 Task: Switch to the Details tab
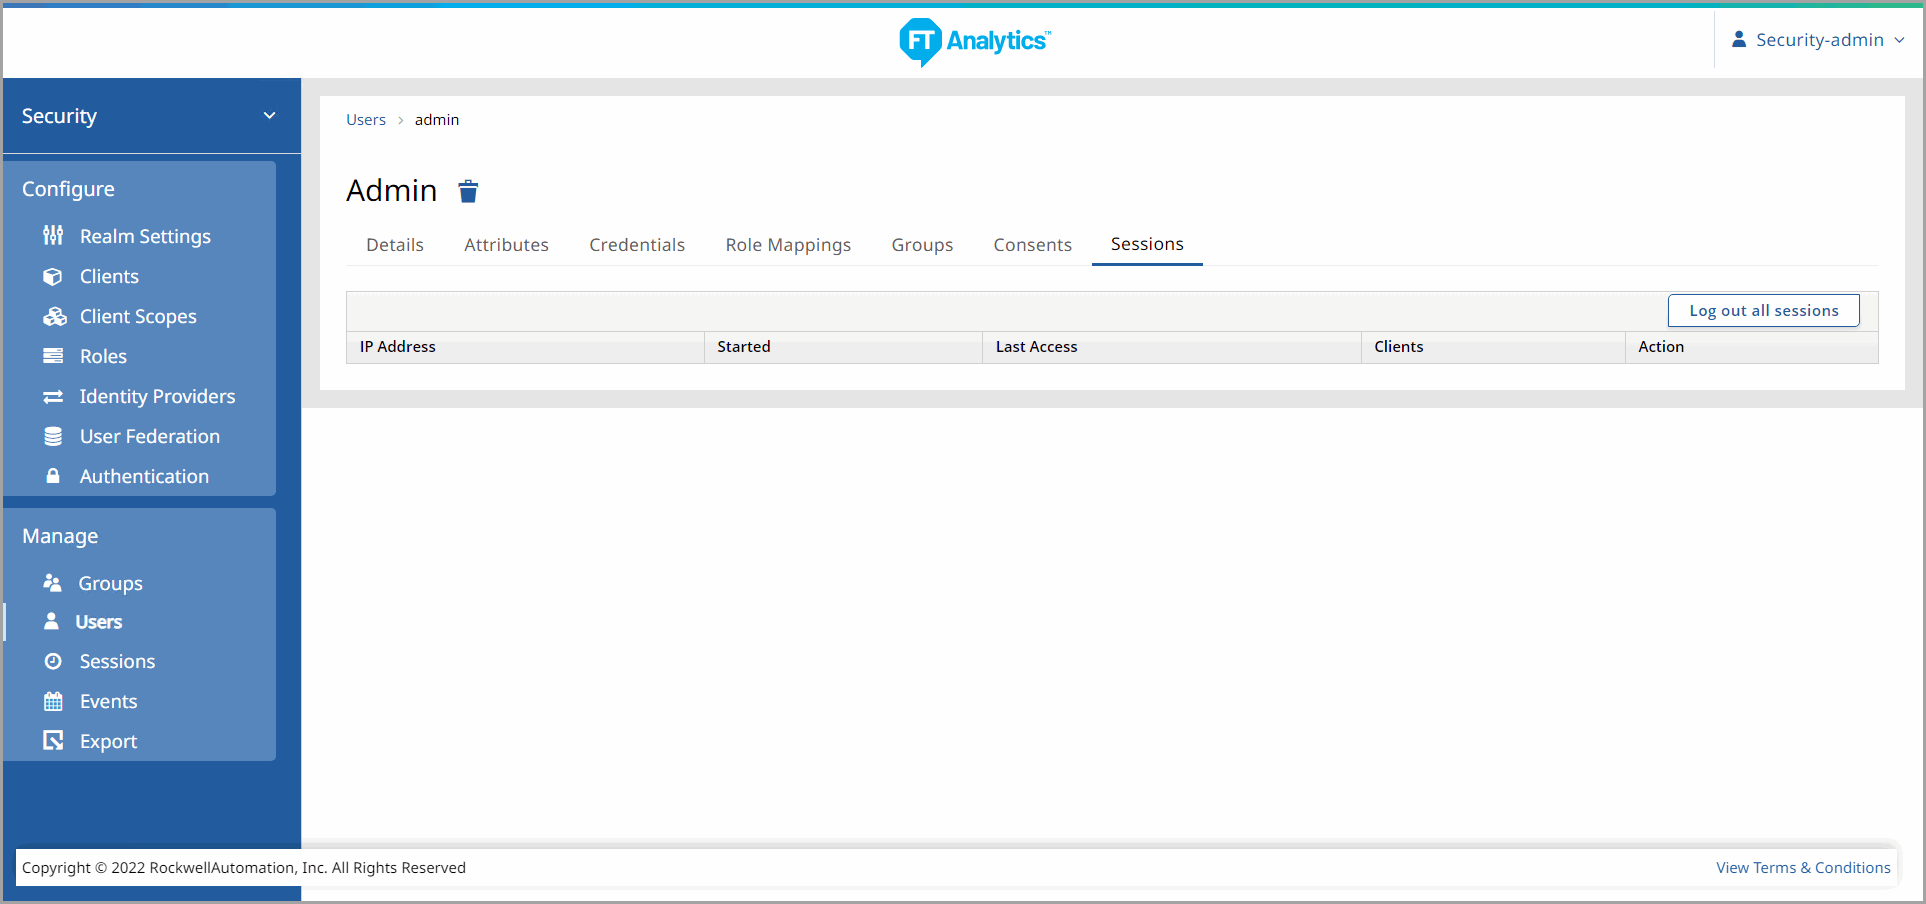[x=395, y=245]
